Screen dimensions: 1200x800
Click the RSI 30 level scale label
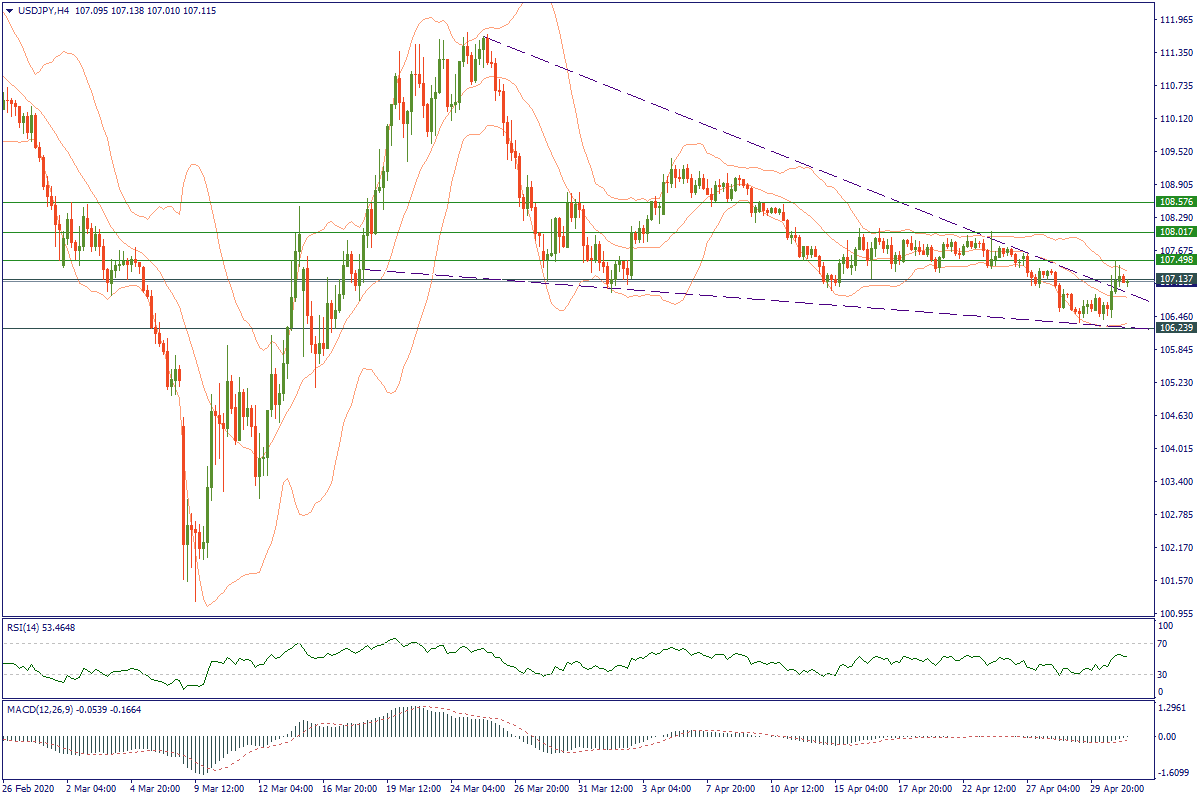1163,674
